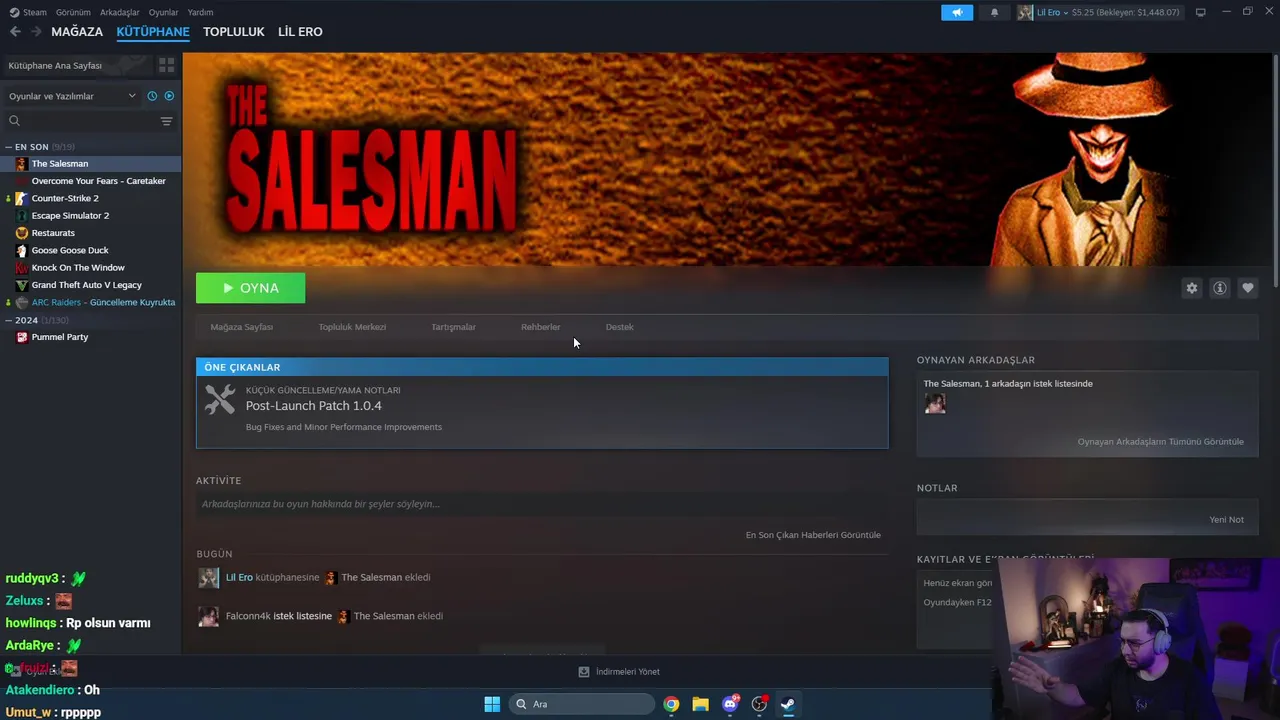Toggle the ready-to-play filter icon

coord(169,96)
